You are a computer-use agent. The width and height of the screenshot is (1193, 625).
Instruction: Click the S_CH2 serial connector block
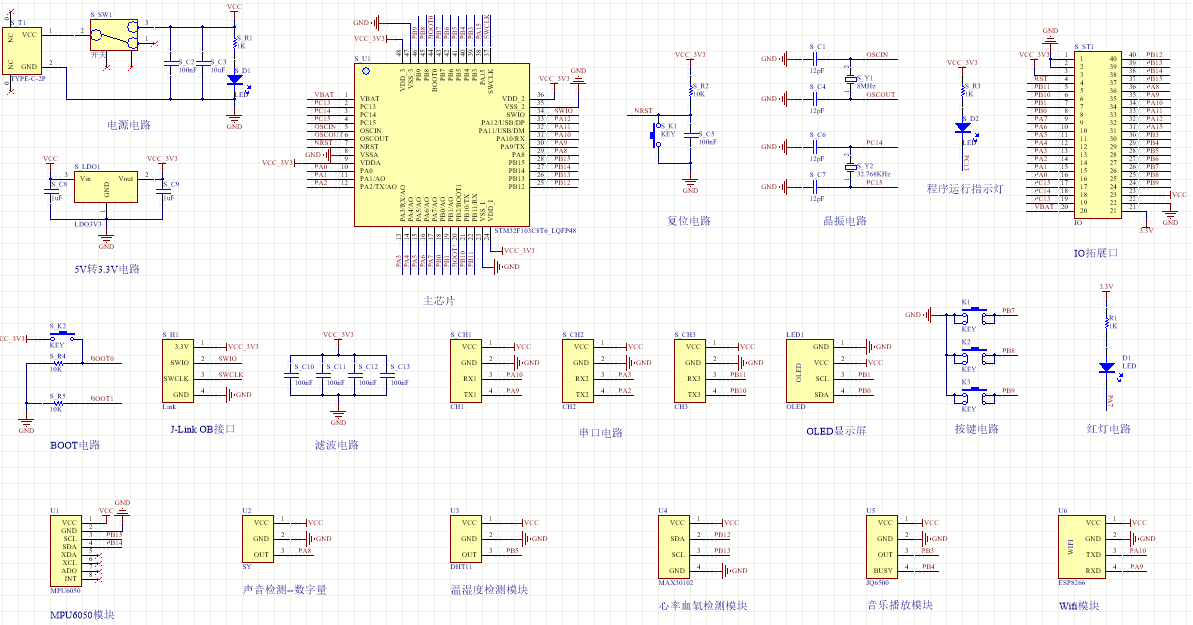577,371
